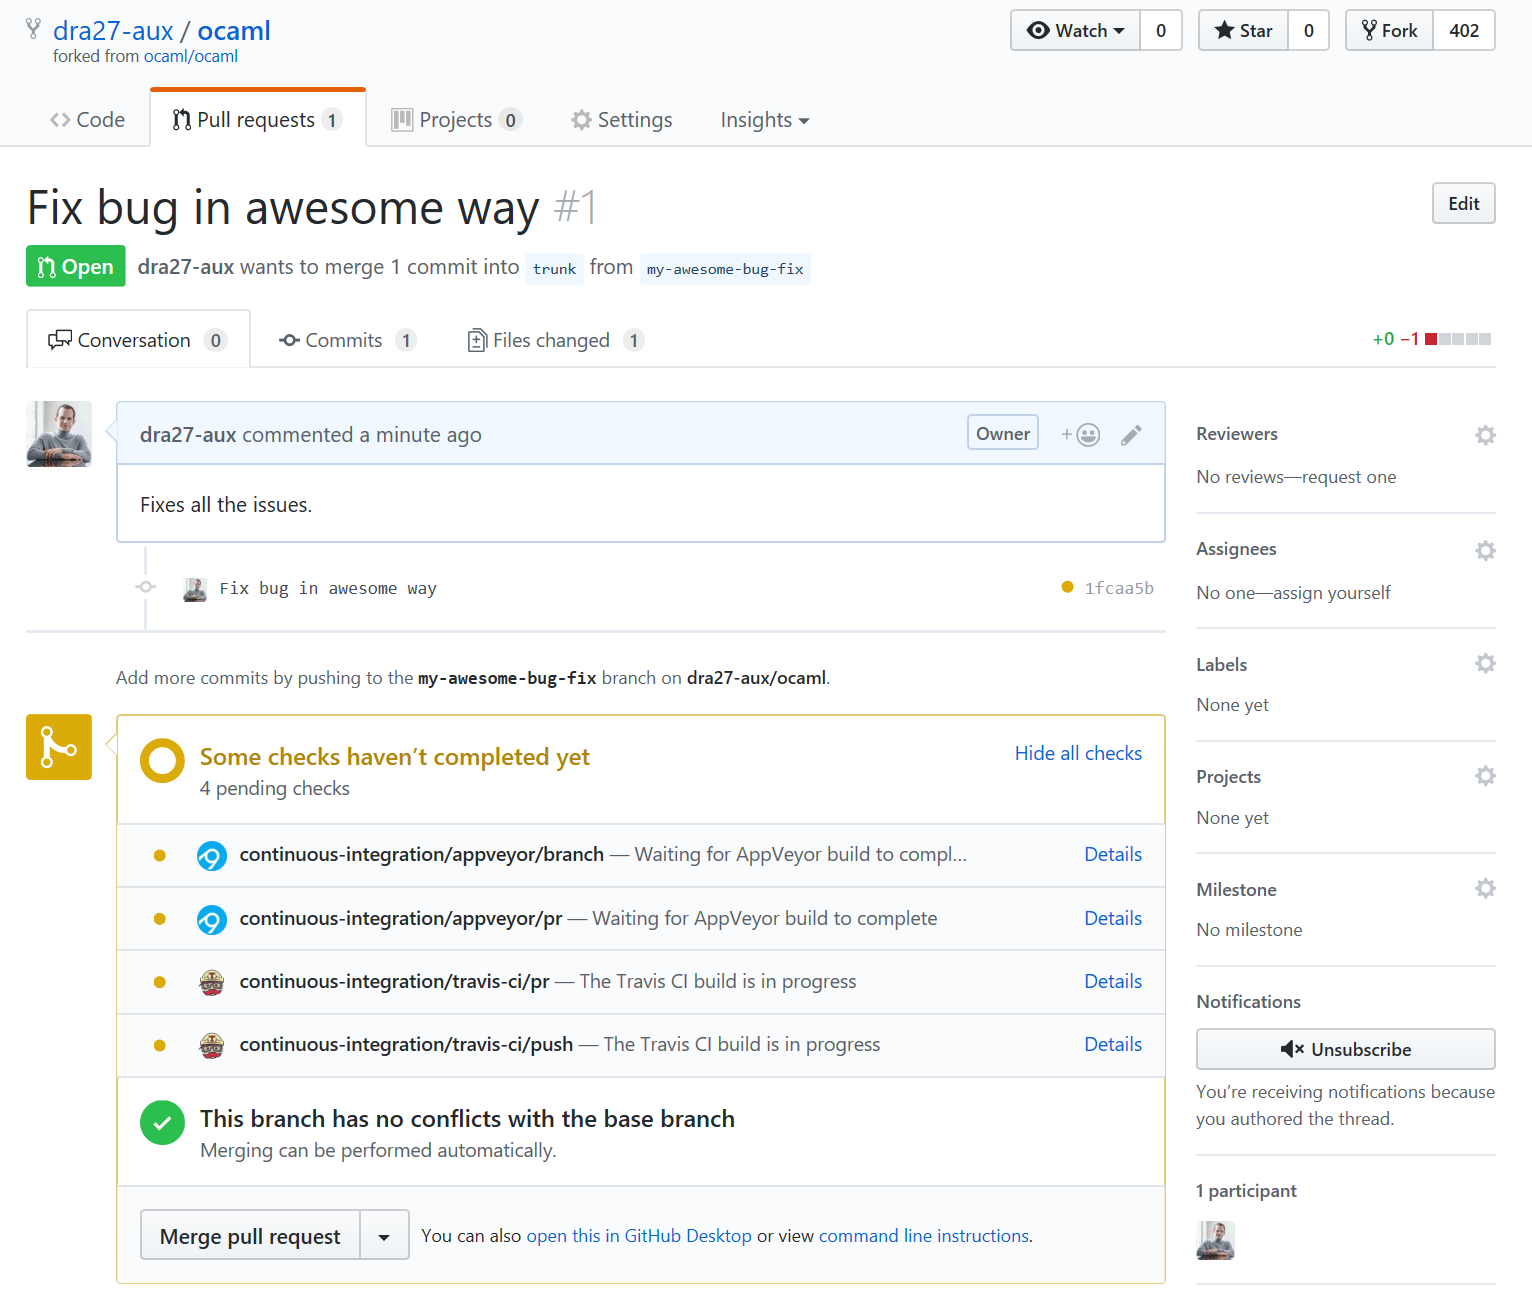The width and height of the screenshot is (1532, 1299).
Task: Click dra27-aux comment avatar image
Action: pyautogui.click(x=59, y=434)
